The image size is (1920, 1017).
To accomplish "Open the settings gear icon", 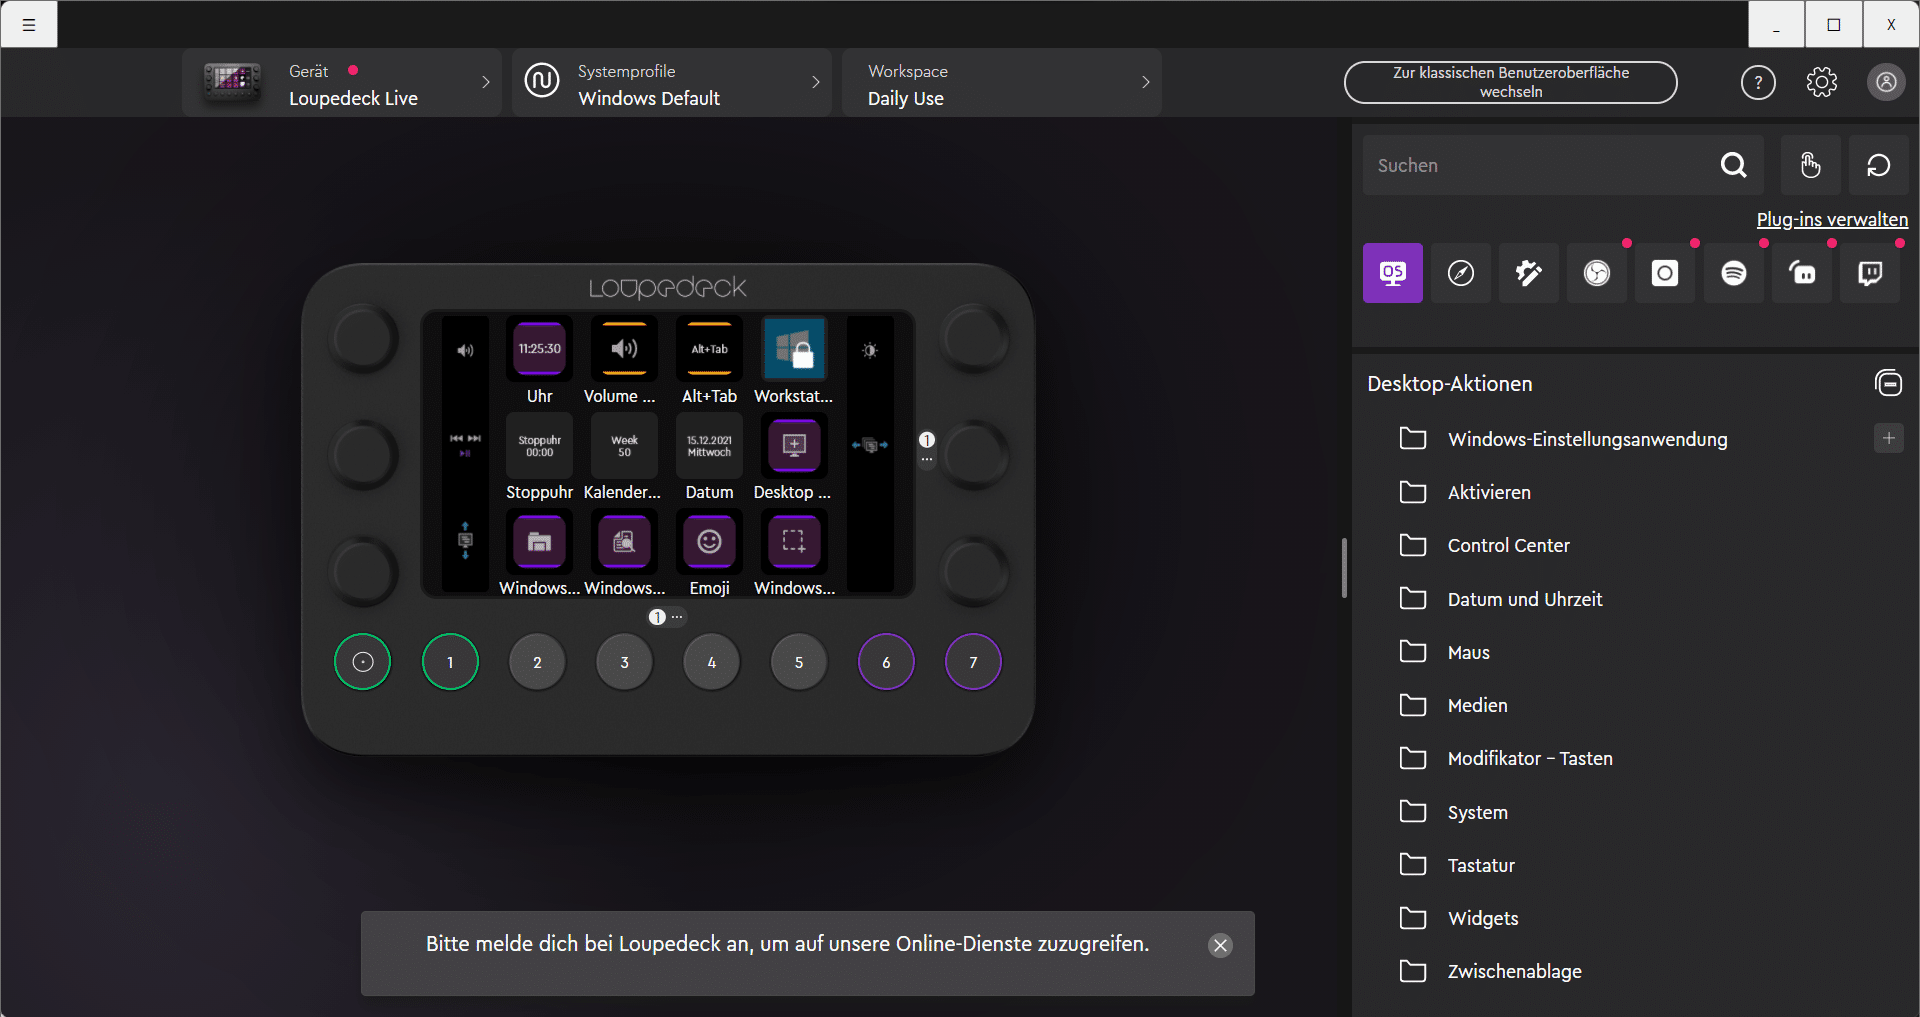I will pyautogui.click(x=1821, y=82).
